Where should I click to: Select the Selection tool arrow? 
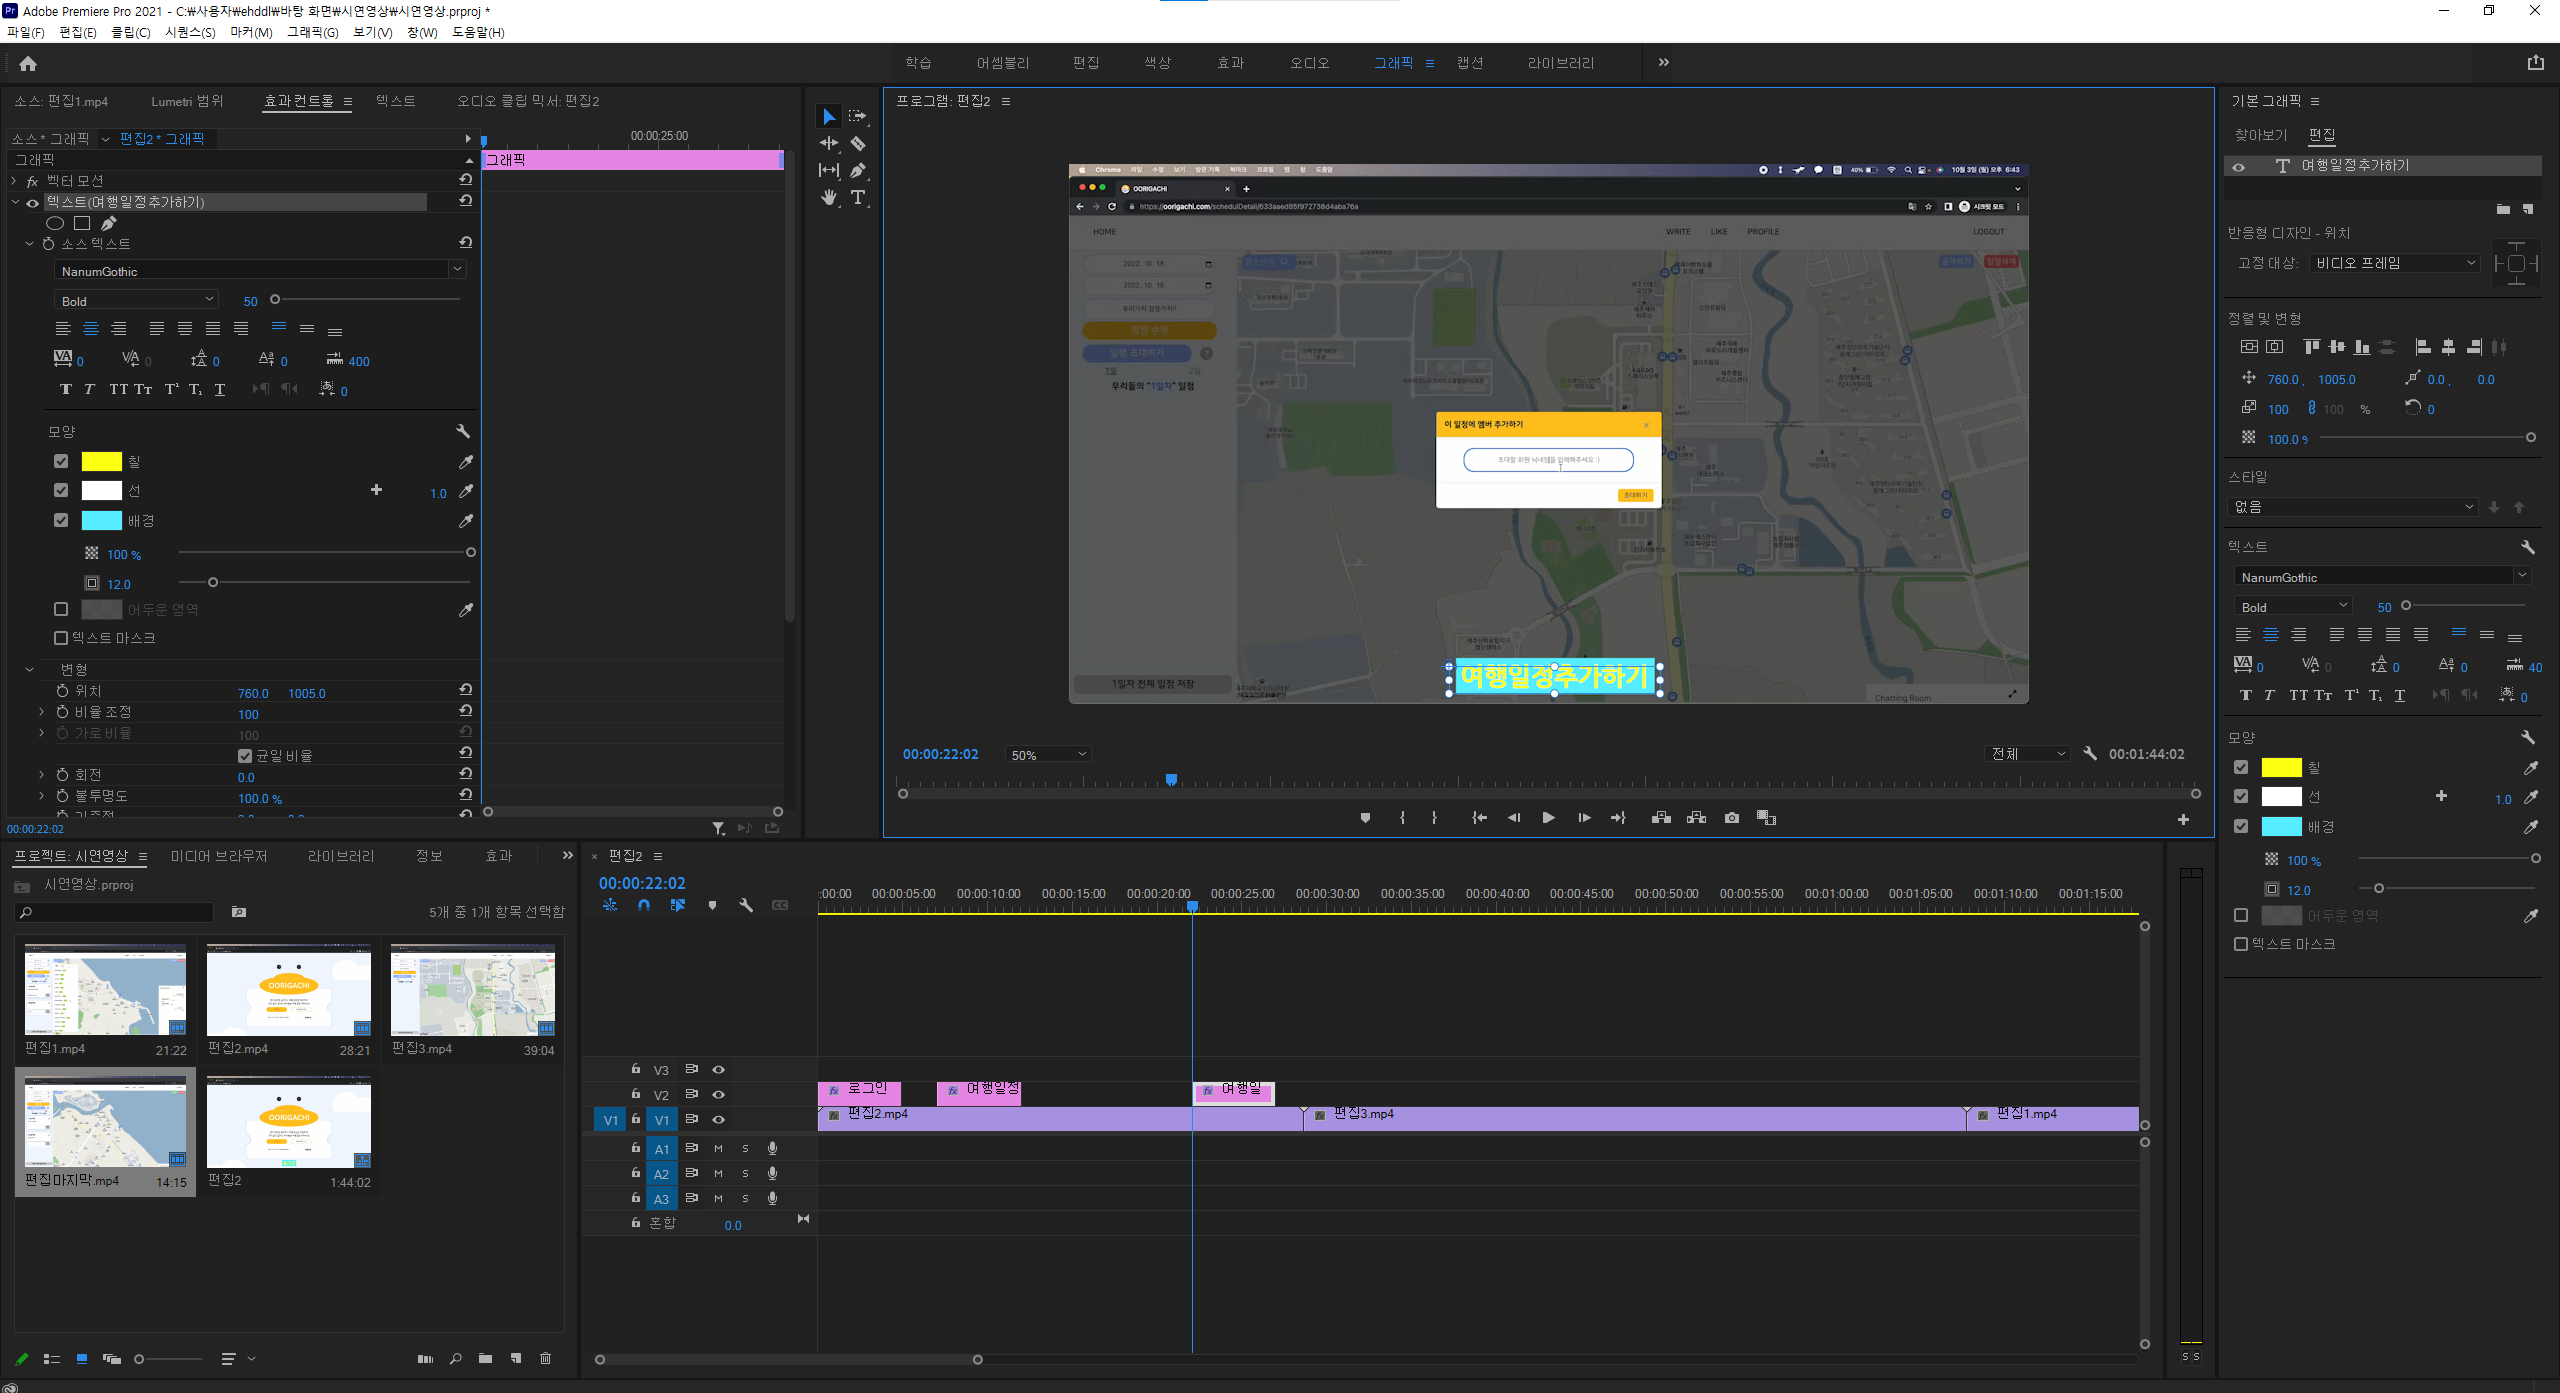coord(829,117)
